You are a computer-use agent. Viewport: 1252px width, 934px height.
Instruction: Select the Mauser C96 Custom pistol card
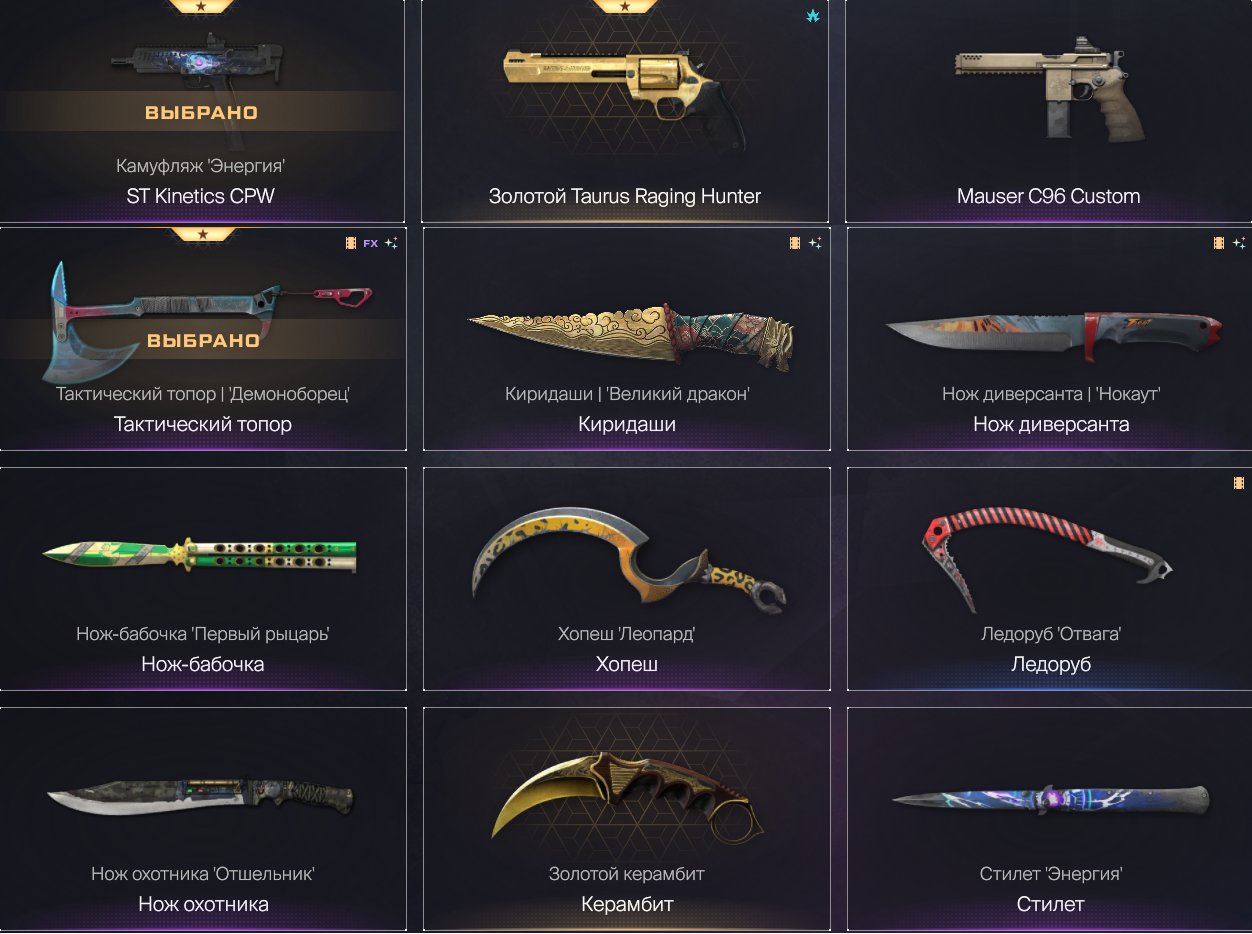[1048, 110]
